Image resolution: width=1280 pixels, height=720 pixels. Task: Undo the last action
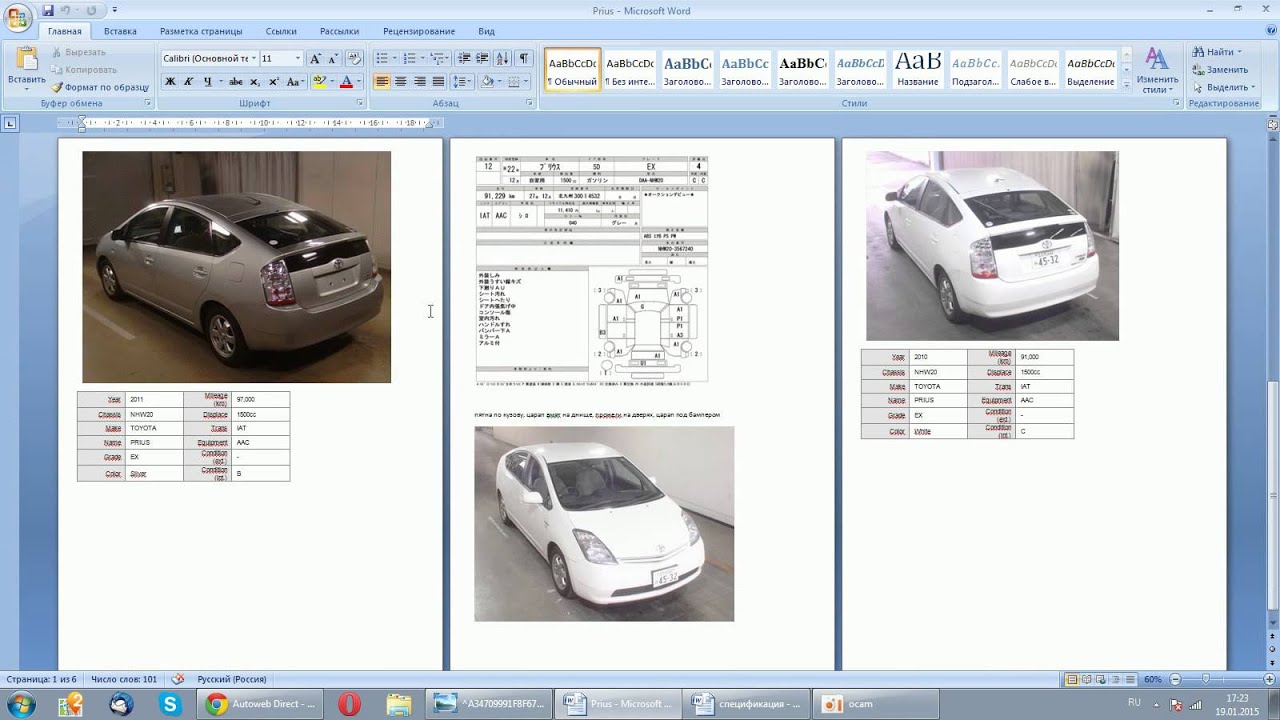[x=66, y=10]
